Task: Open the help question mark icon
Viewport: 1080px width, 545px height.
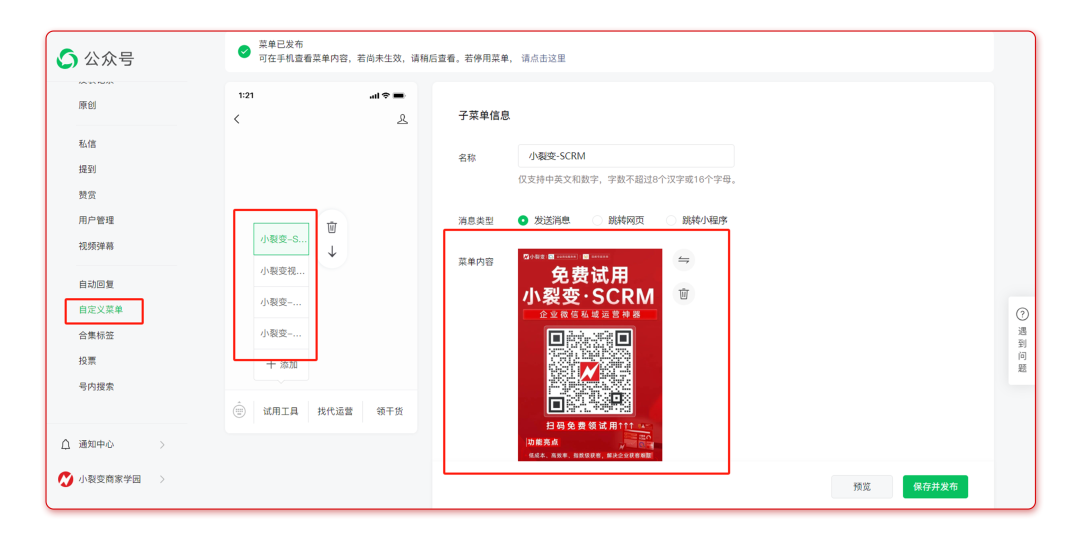Action: 1022,314
